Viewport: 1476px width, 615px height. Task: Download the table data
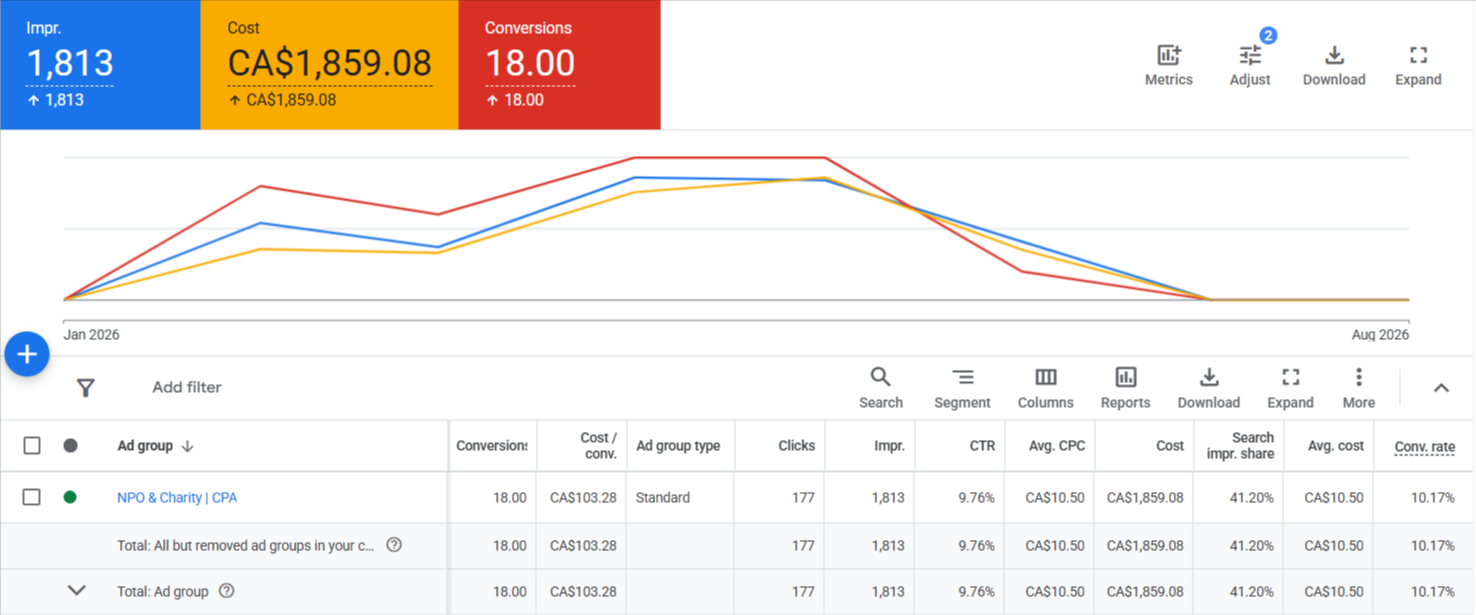point(1208,388)
